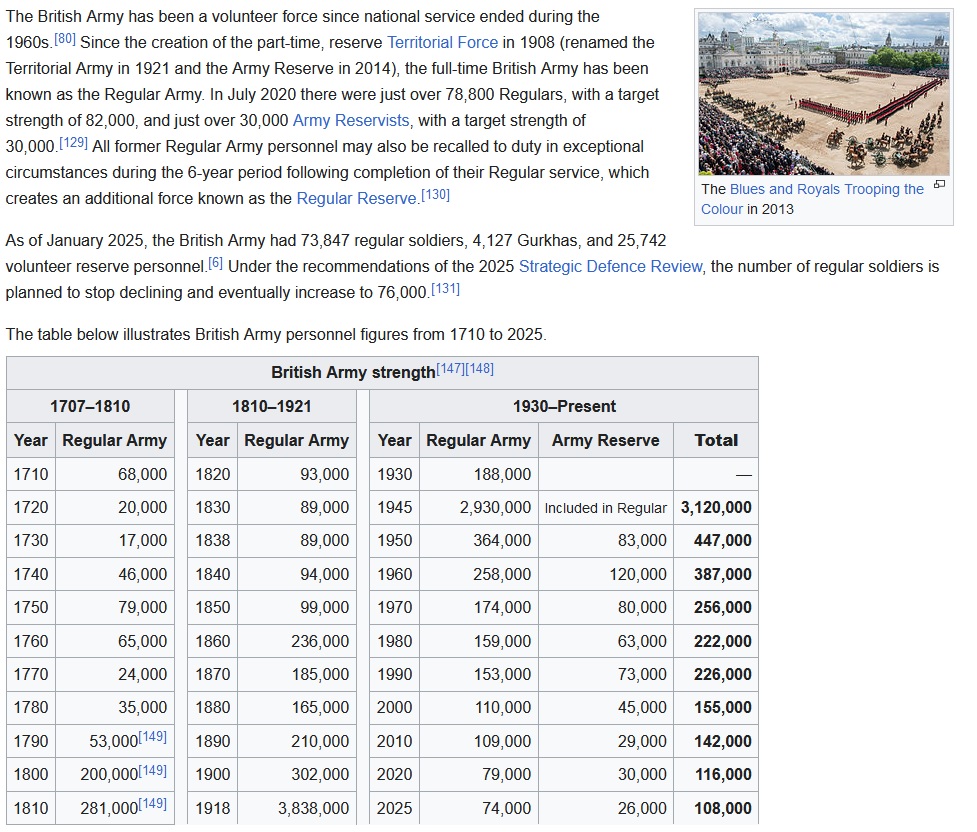Click citation [149] in the 1800 row

click(x=152, y=770)
